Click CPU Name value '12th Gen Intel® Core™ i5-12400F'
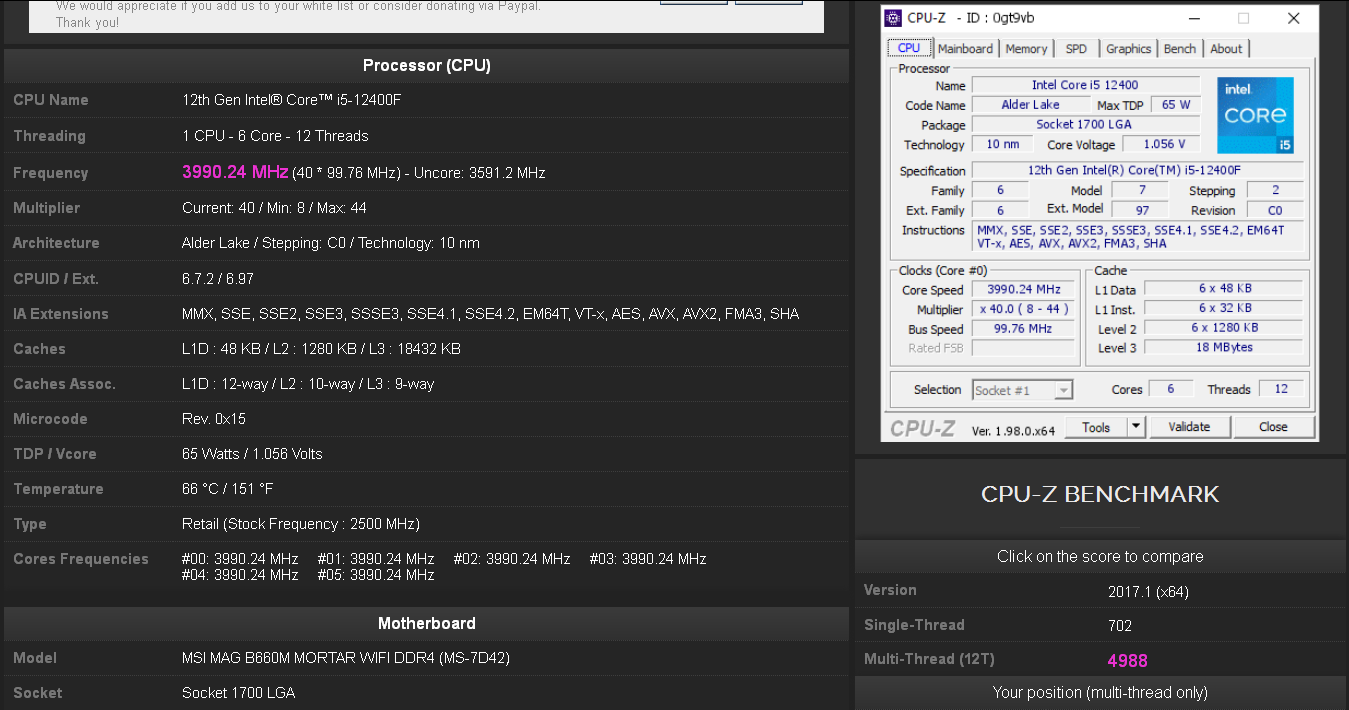 click(292, 100)
